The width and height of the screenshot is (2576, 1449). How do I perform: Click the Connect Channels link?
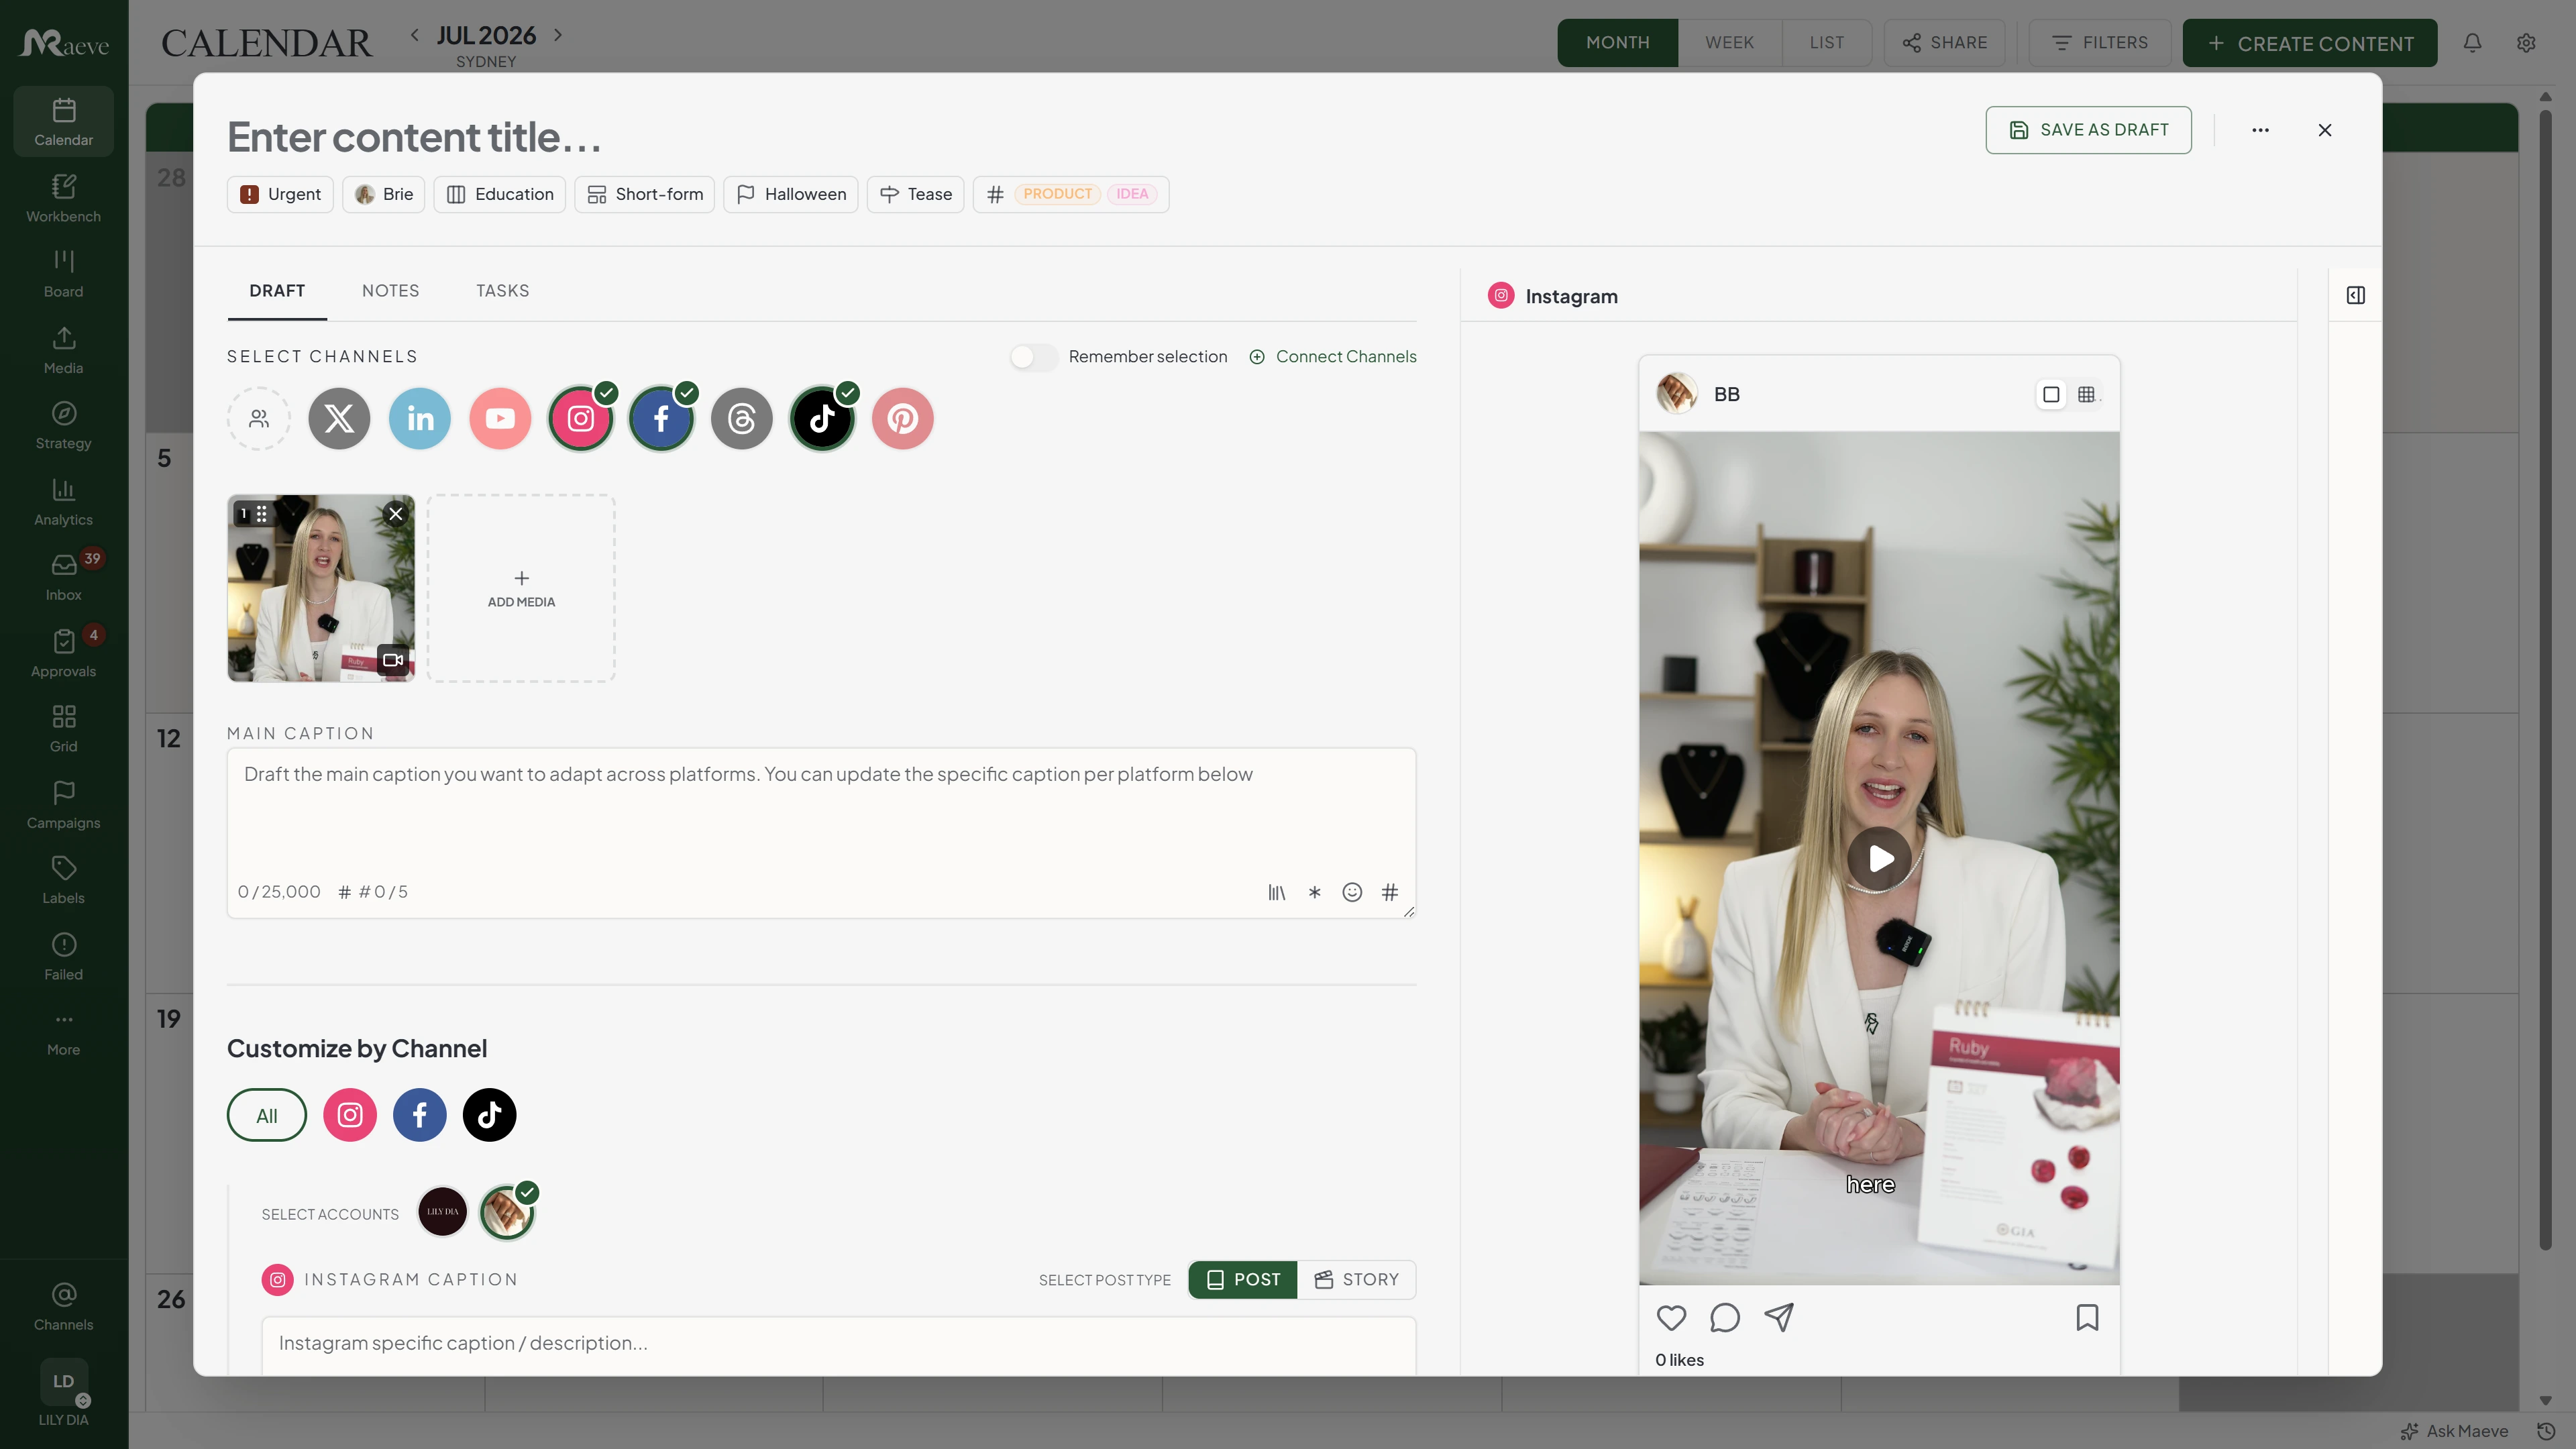coord(1333,357)
